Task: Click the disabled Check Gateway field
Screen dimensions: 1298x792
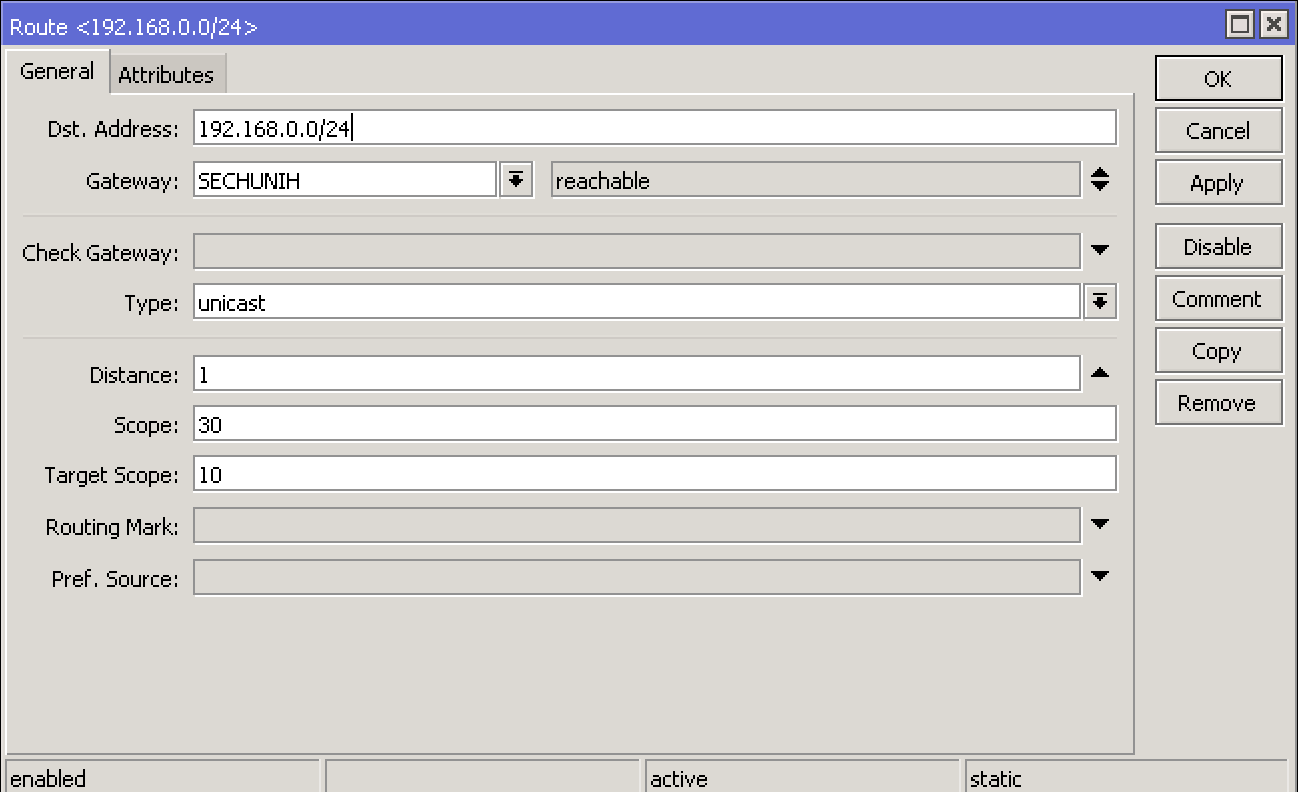Action: point(637,252)
